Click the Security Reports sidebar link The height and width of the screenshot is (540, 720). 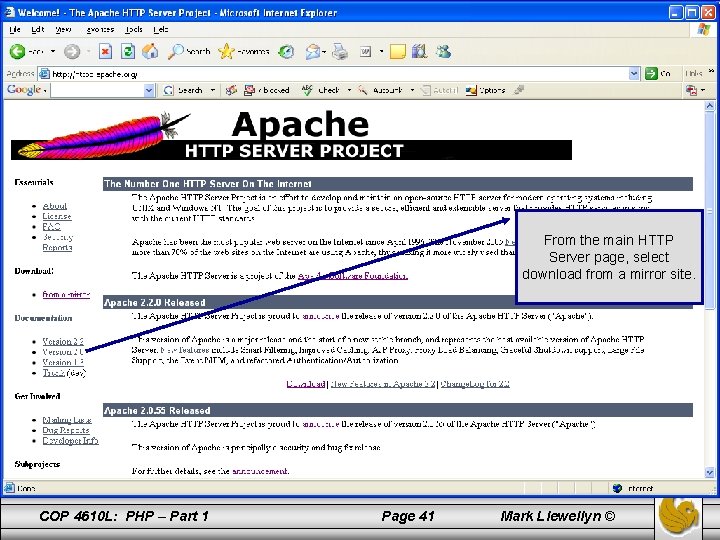57,242
